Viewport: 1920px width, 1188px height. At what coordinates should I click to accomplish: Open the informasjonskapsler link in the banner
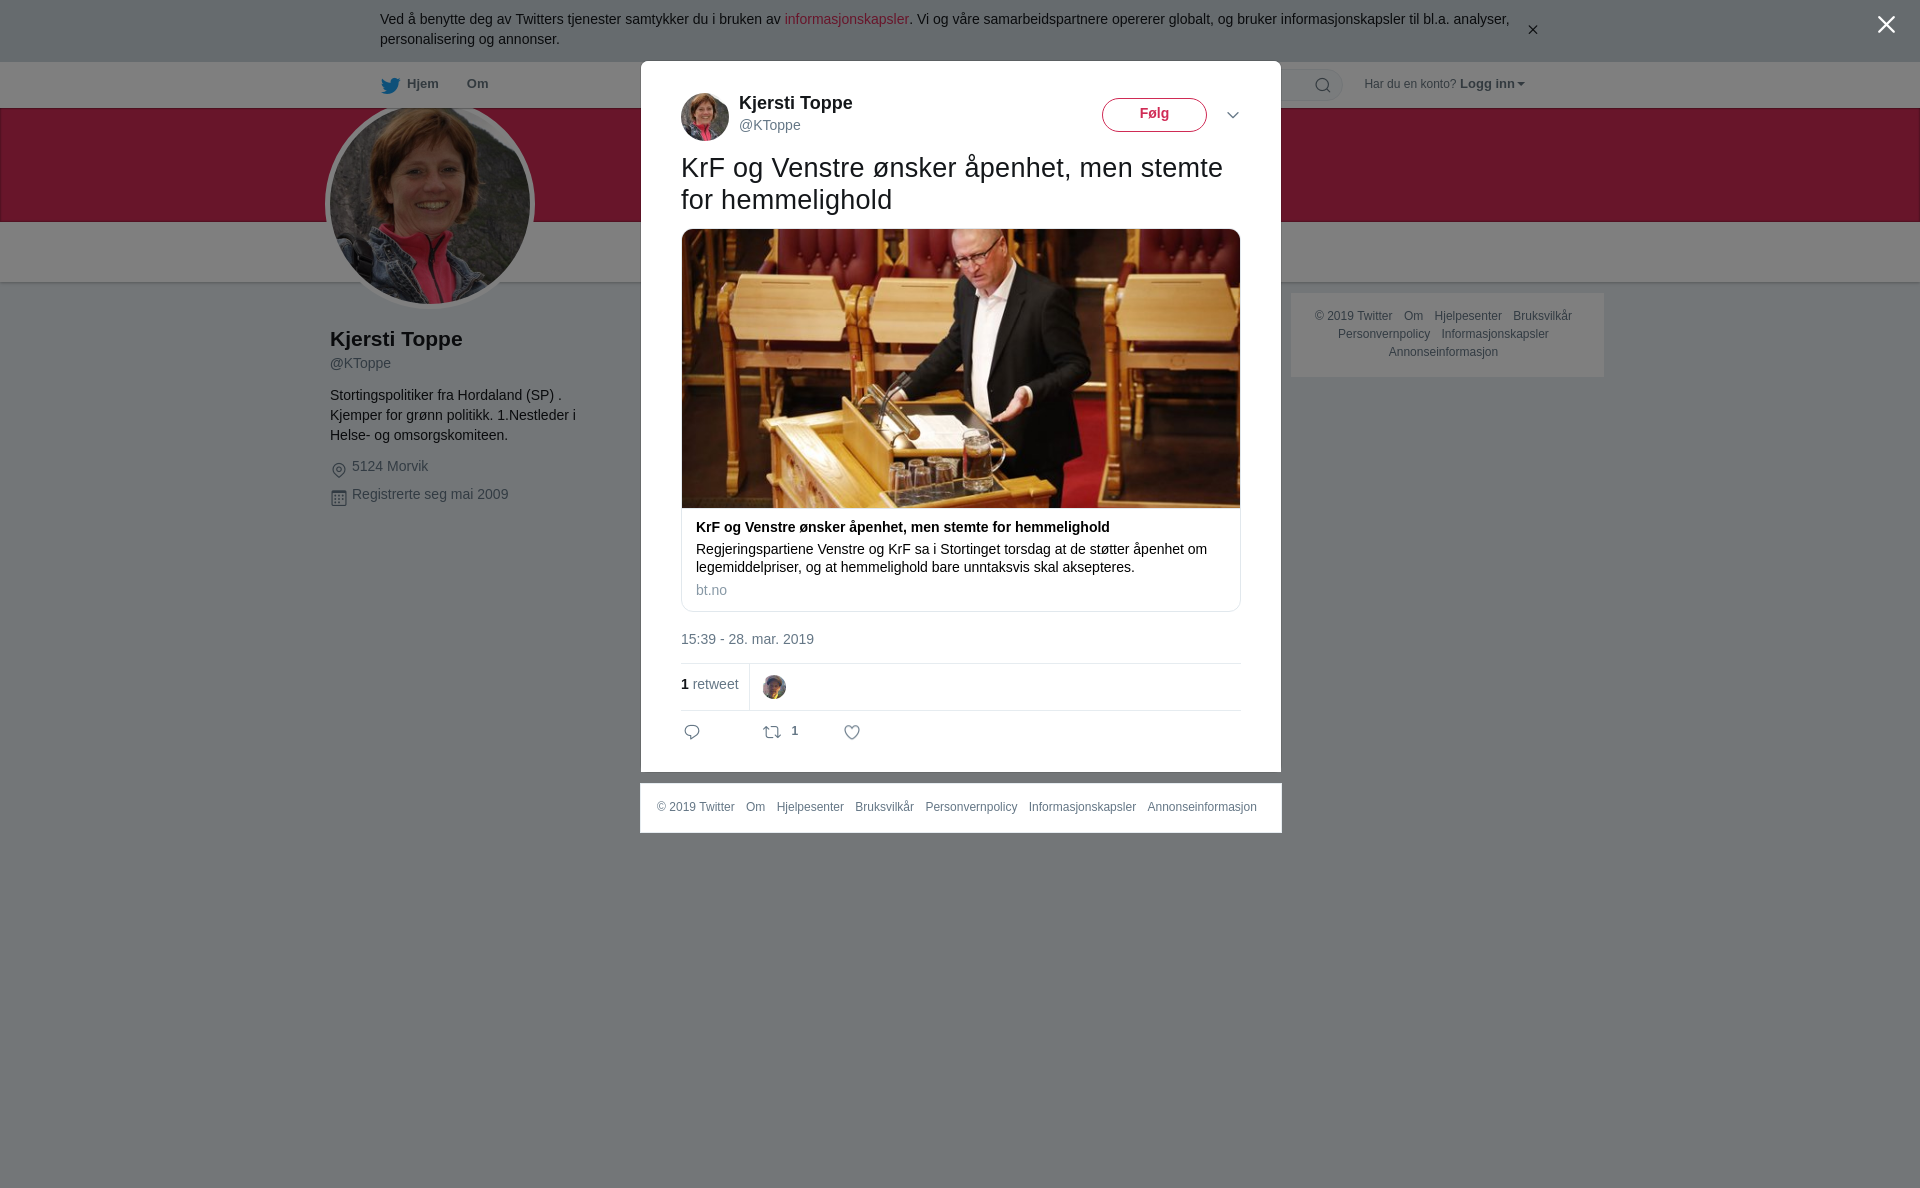846,19
